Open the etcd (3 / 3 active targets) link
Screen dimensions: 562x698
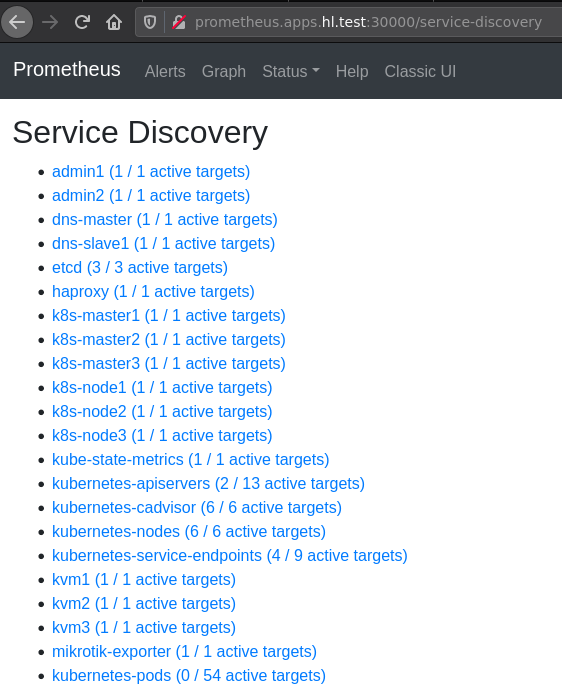click(140, 268)
